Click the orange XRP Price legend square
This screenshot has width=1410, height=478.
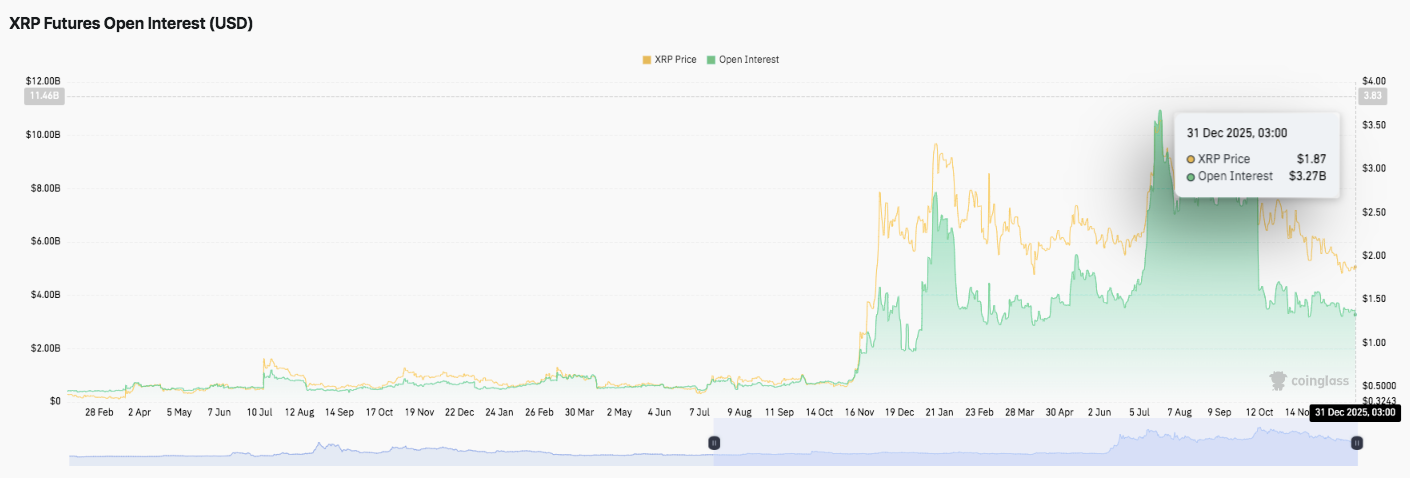[x=646, y=60]
